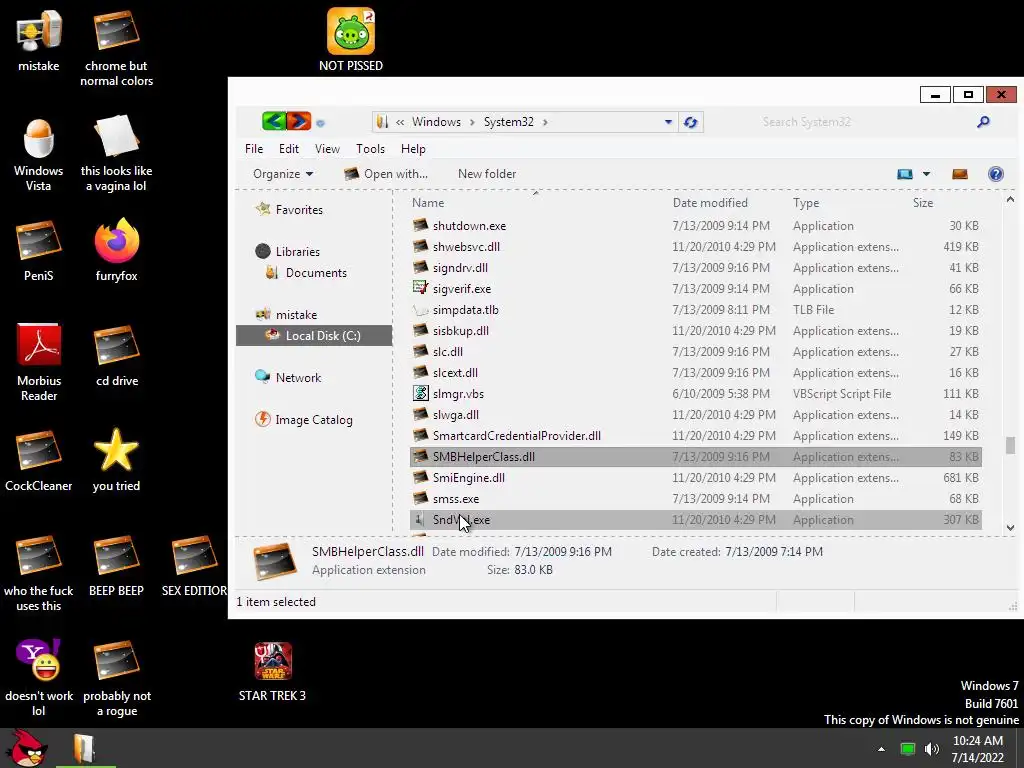Image resolution: width=1024 pixels, height=768 pixels.
Task: Expand chevron after System32 in address bar
Action: pyautogui.click(x=545, y=122)
